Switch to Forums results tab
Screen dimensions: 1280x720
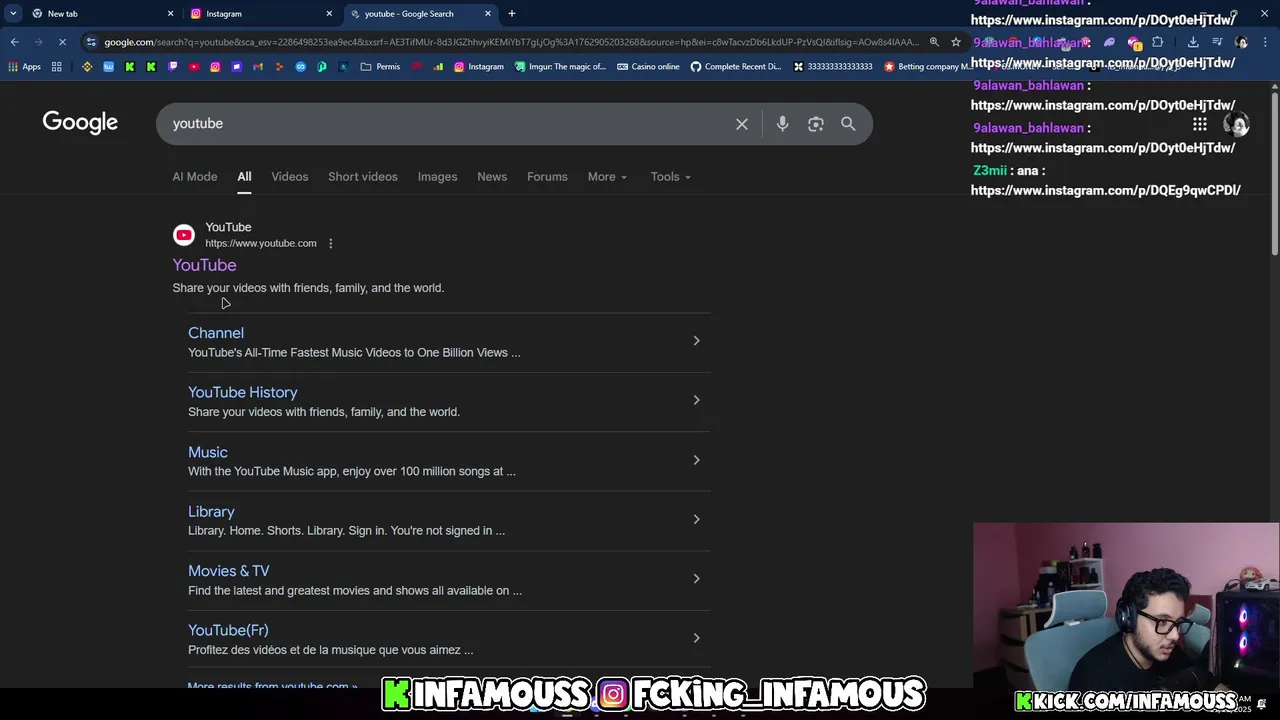pyautogui.click(x=547, y=177)
